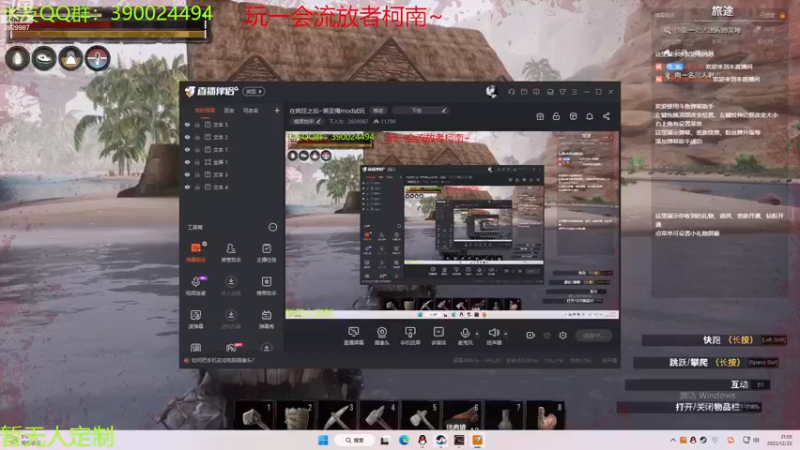Click the share icon beside the bell
Screen dimensions: 800x450
click(606, 116)
